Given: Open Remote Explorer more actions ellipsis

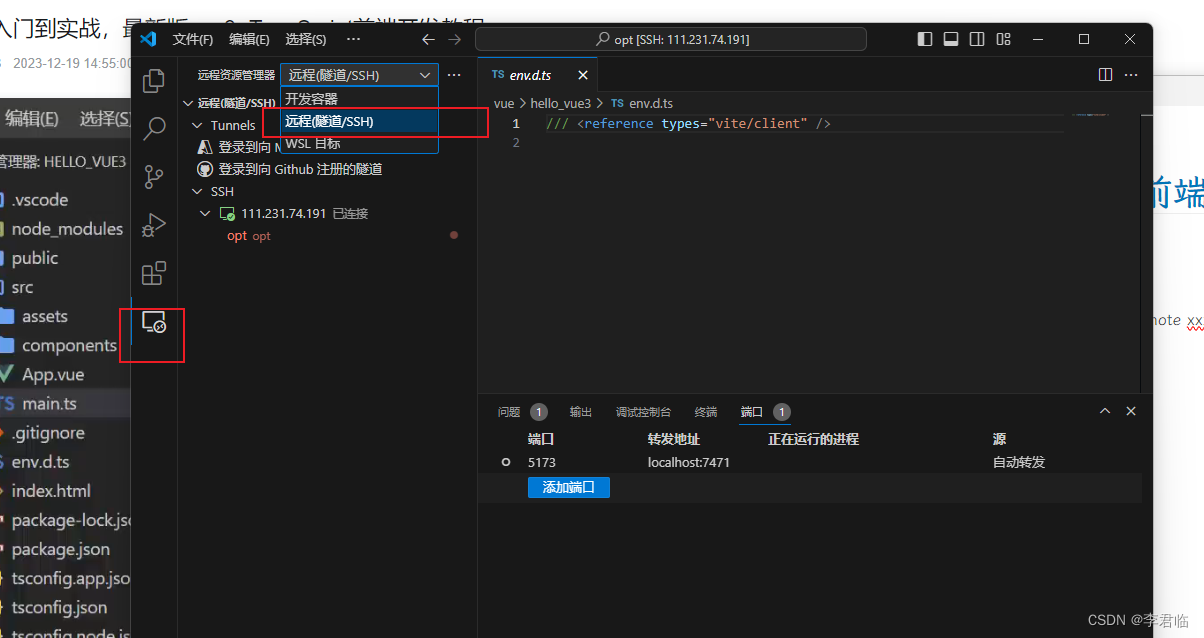Looking at the screenshot, I should pyautogui.click(x=454, y=75).
